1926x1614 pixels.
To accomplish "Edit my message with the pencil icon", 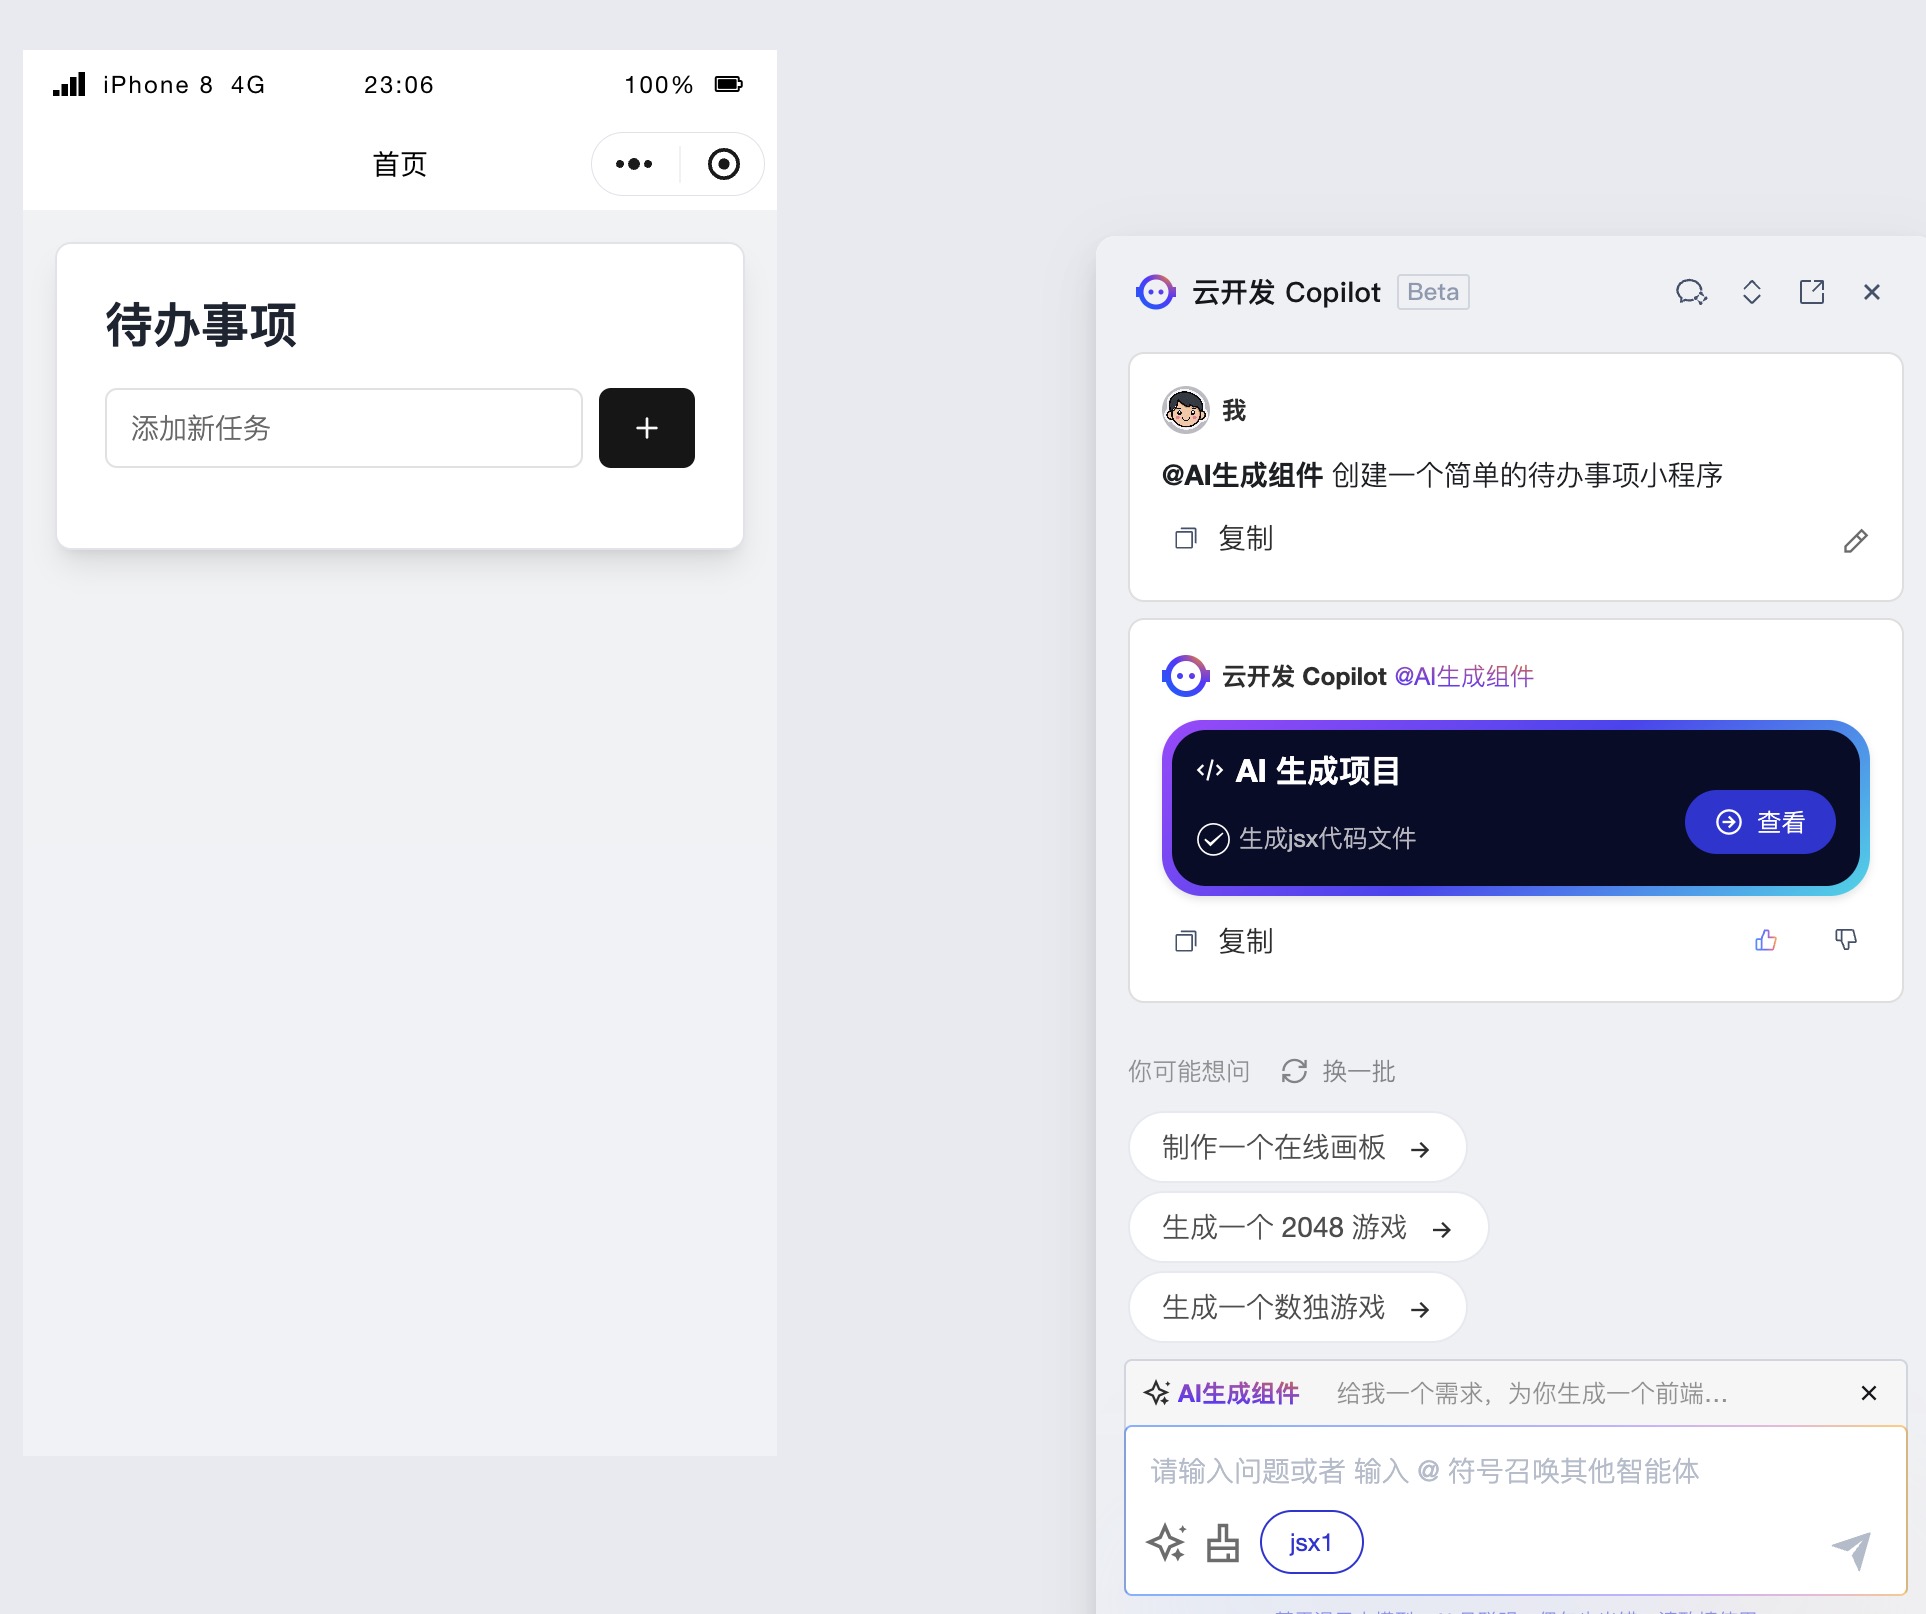I will 1855,541.
